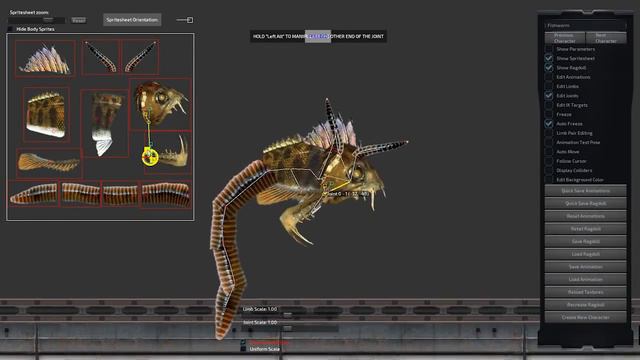
Task: Enable Edit Limbs checkbox
Action: [x=549, y=87]
